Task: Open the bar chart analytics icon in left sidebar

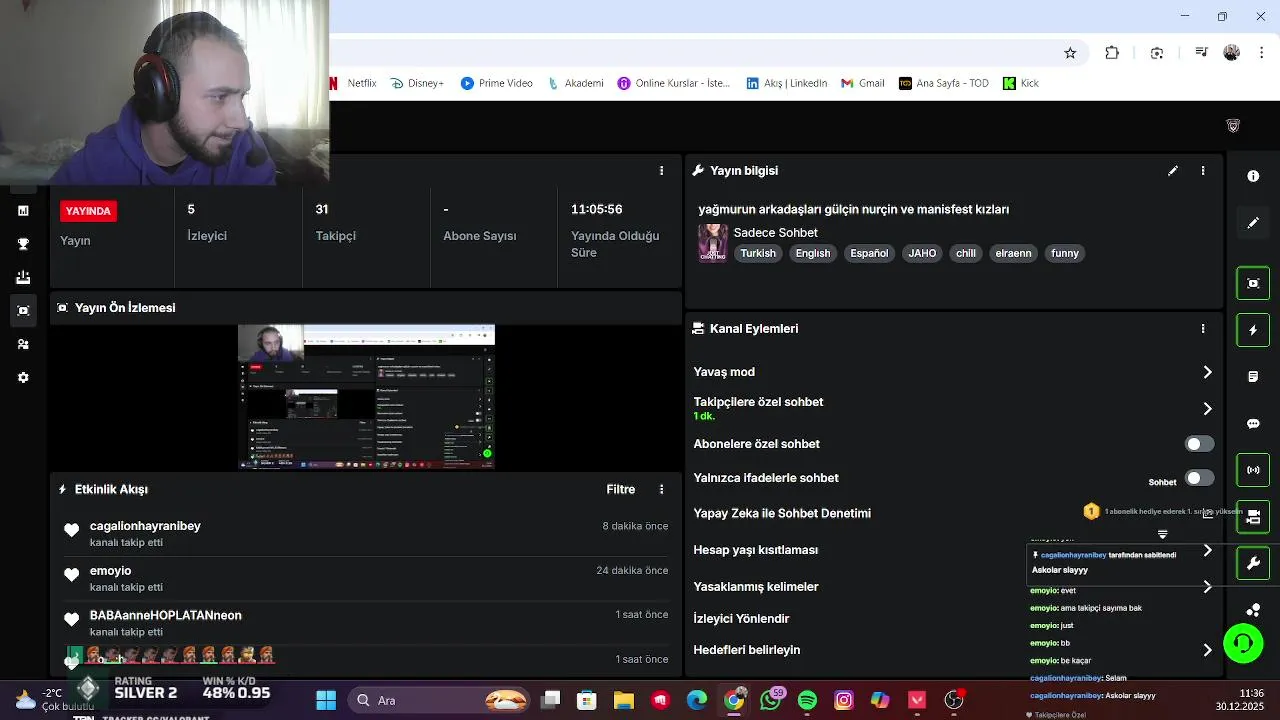Action: point(23,211)
